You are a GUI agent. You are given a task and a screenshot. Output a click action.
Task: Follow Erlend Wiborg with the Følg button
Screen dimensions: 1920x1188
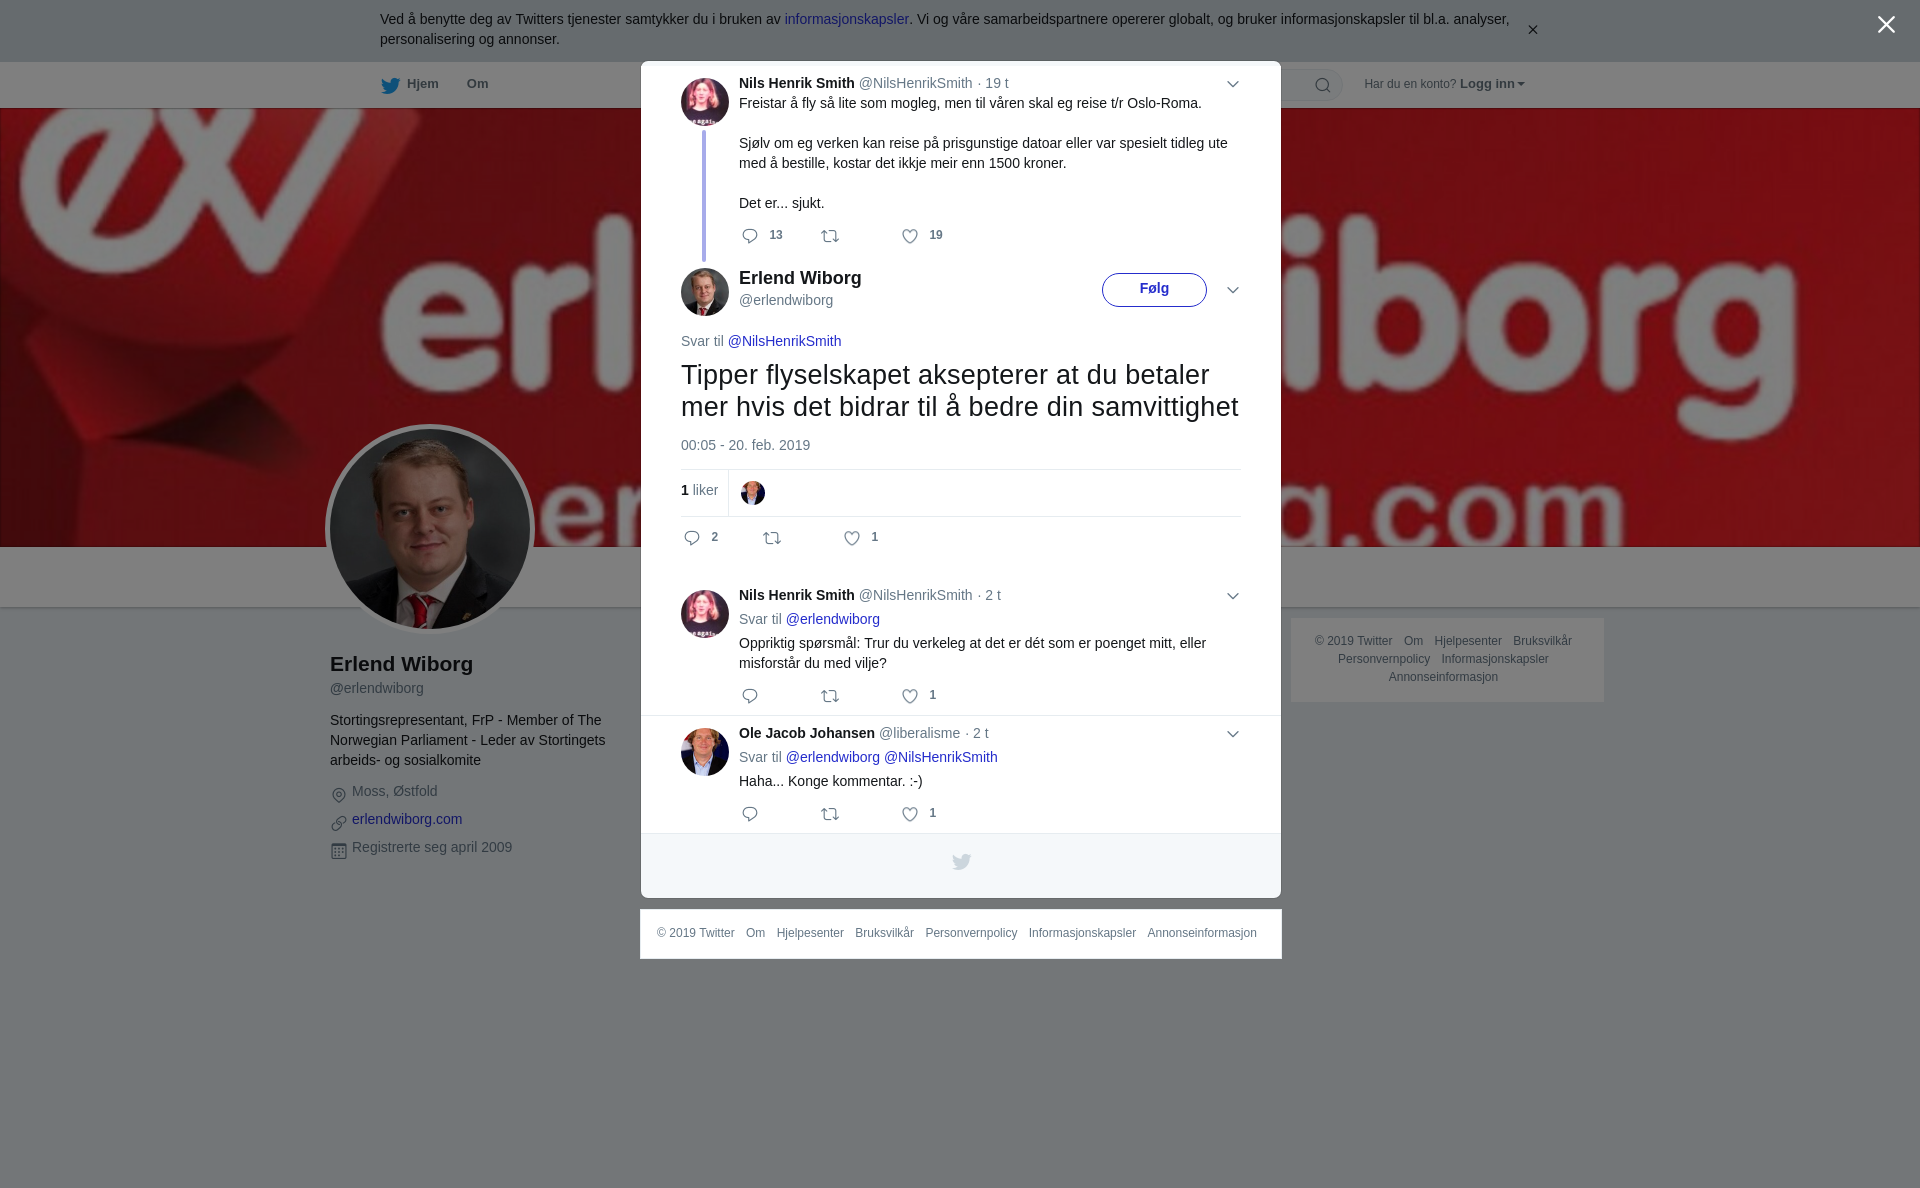[x=1154, y=290]
